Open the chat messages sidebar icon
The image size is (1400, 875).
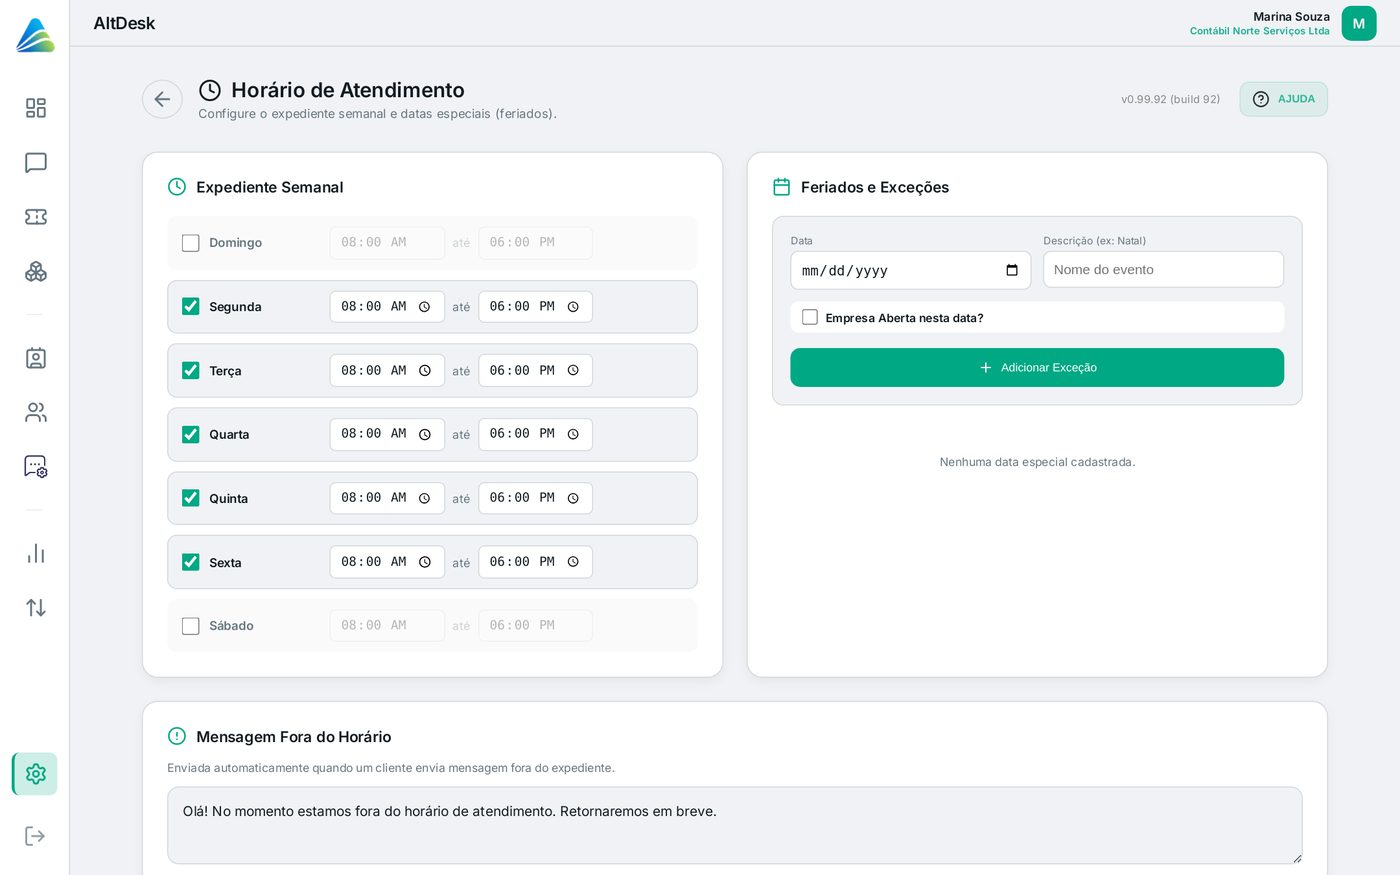[x=36, y=162]
